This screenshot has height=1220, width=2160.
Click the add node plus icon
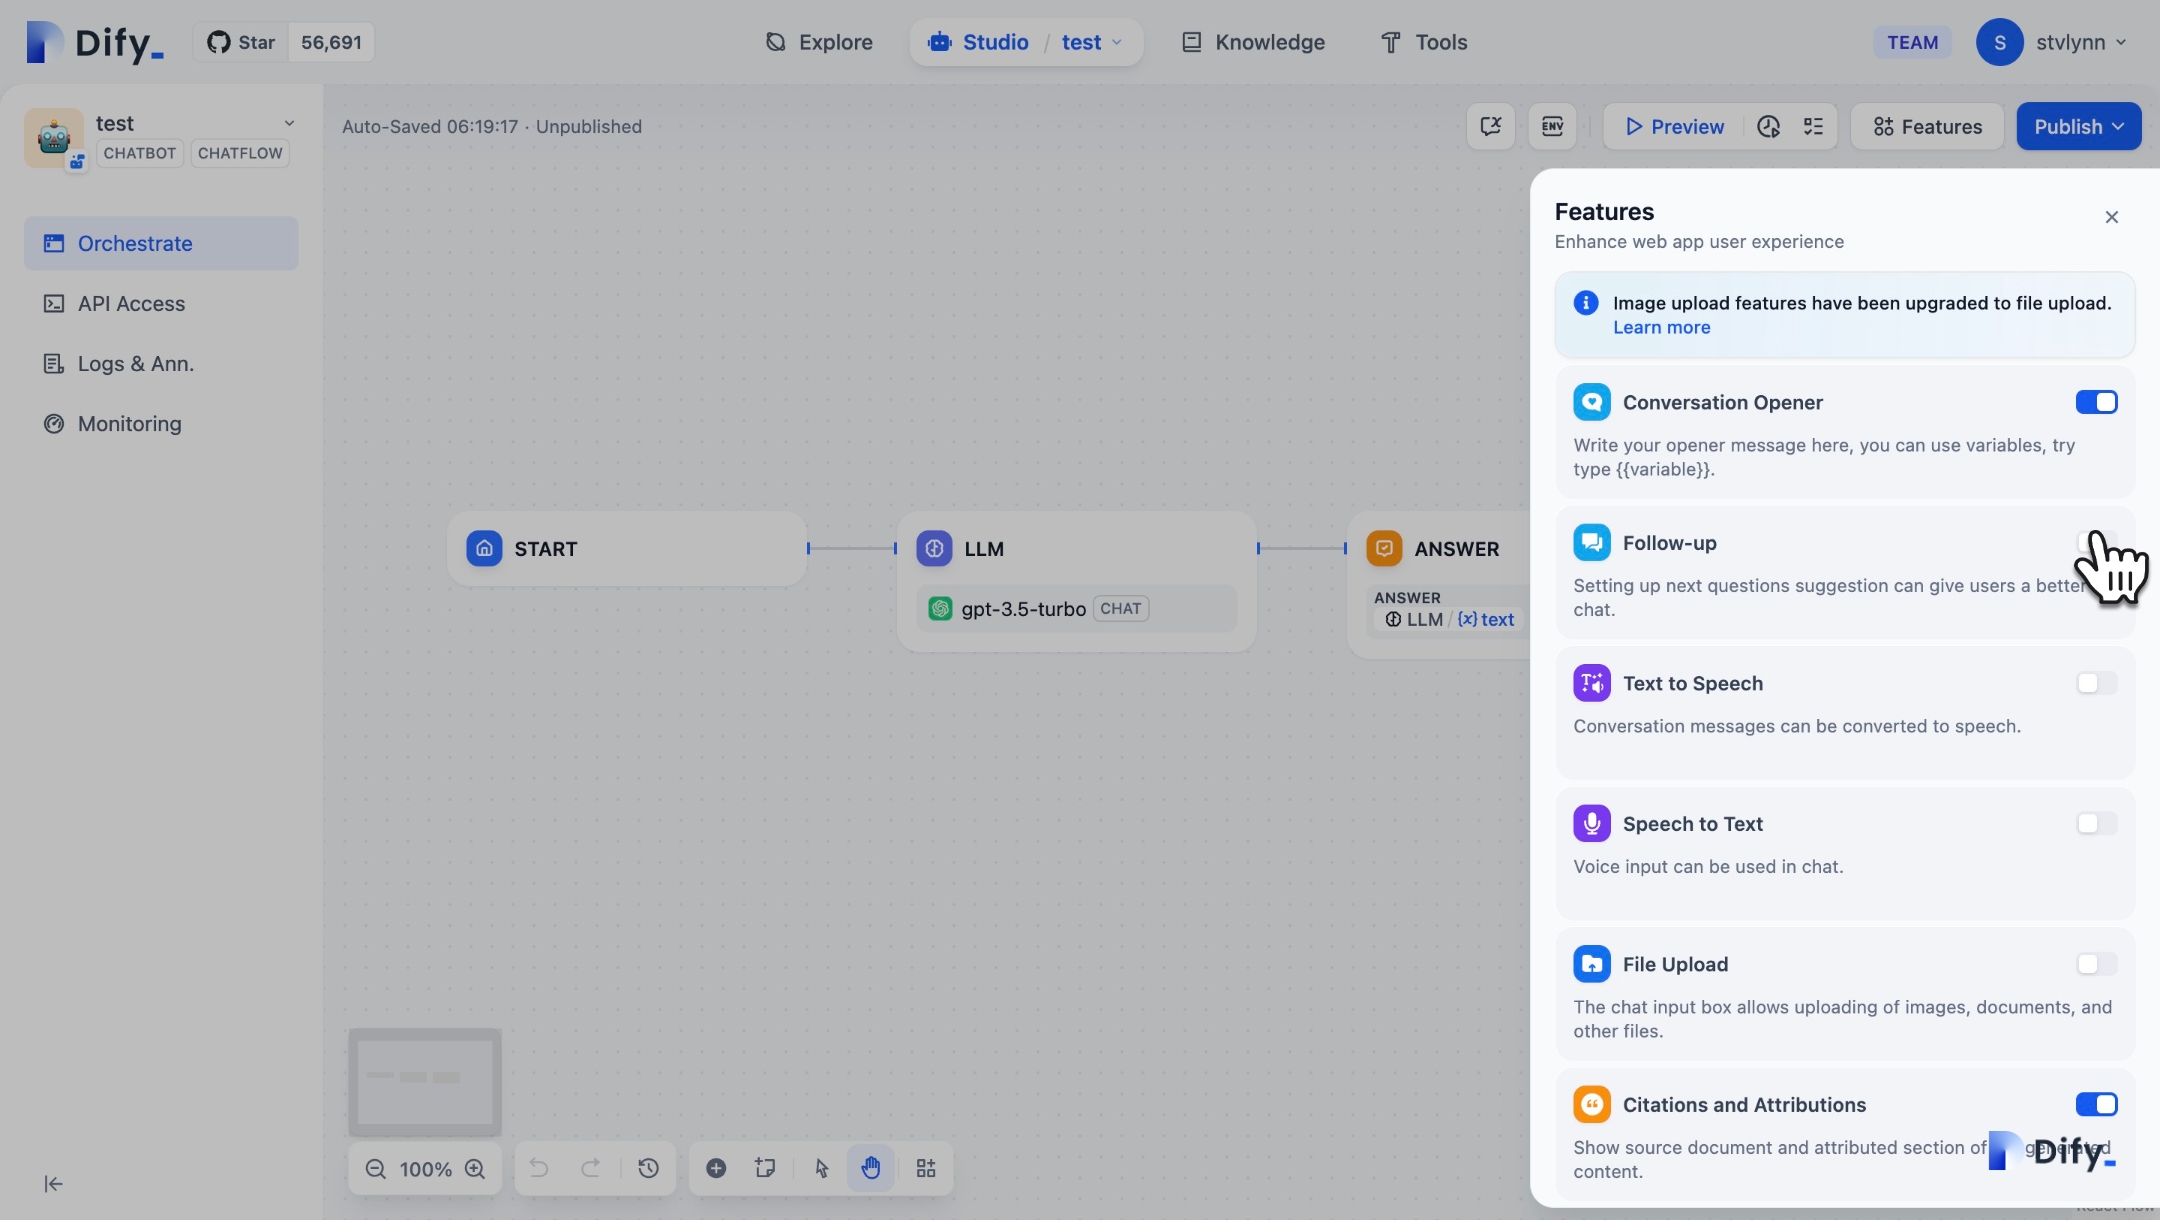point(716,1168)
